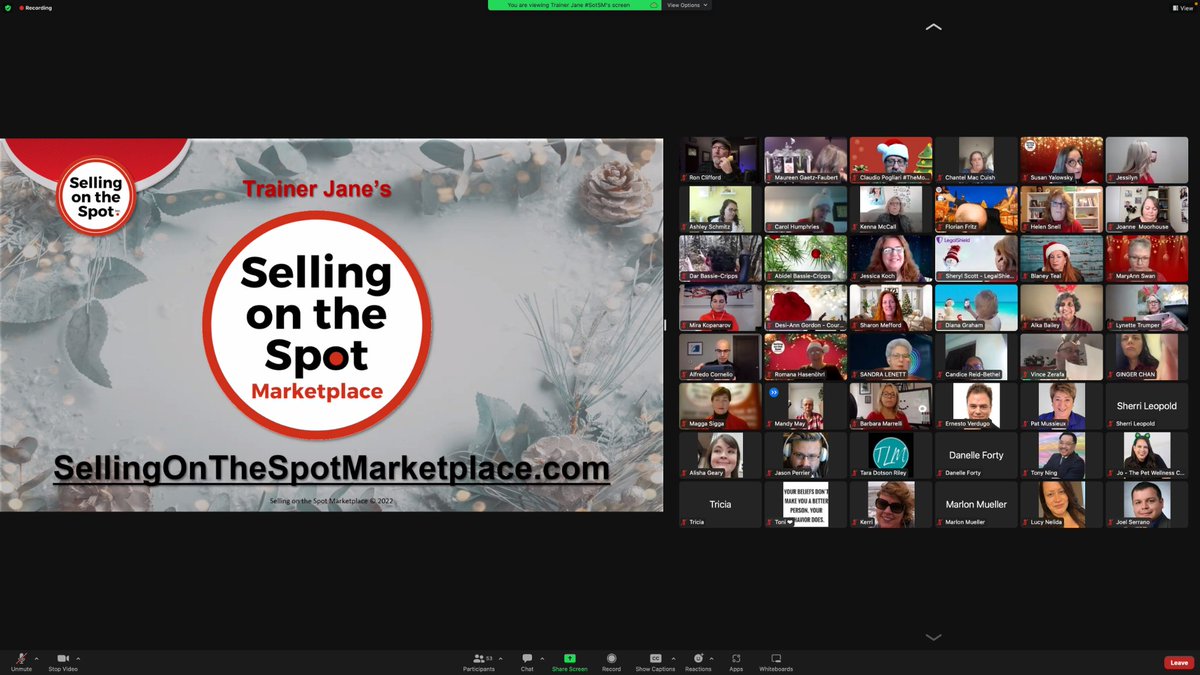Select Tara Dotson Riley's TLM tile
Image resolution: width=1200 pixels, height=675 pixels.
pyautogui.click(x=891, y=455)
